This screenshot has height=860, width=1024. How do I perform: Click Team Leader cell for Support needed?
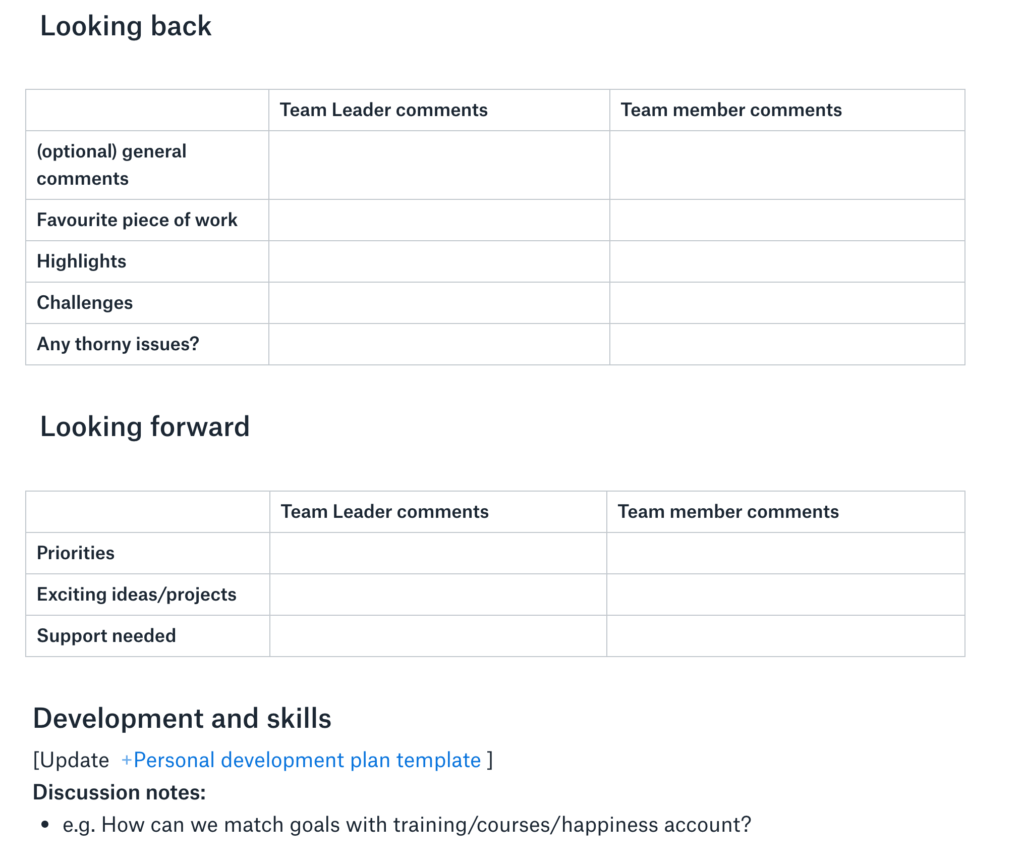438,636
